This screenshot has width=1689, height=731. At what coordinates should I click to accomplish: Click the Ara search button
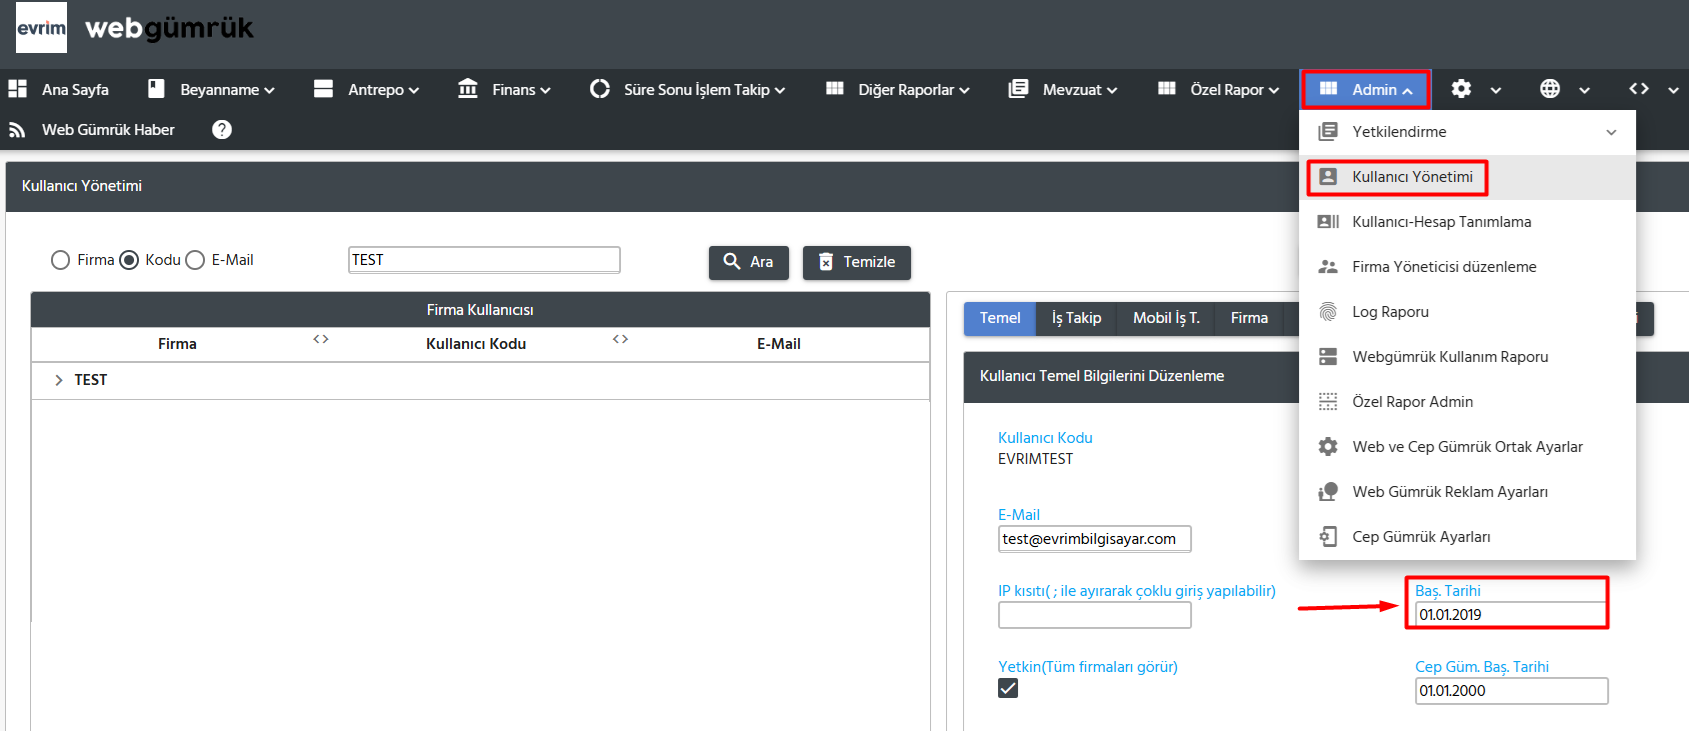click(748, 262)
